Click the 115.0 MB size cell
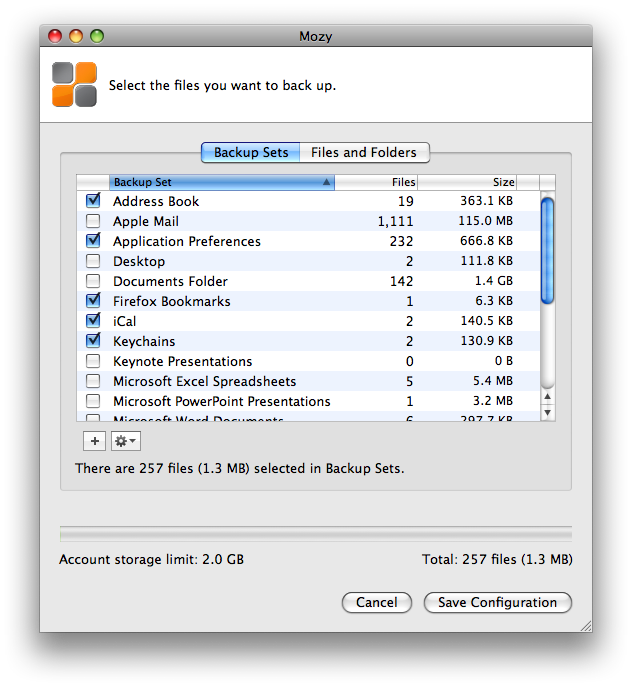Screen dimensions: 632x687 486,221
